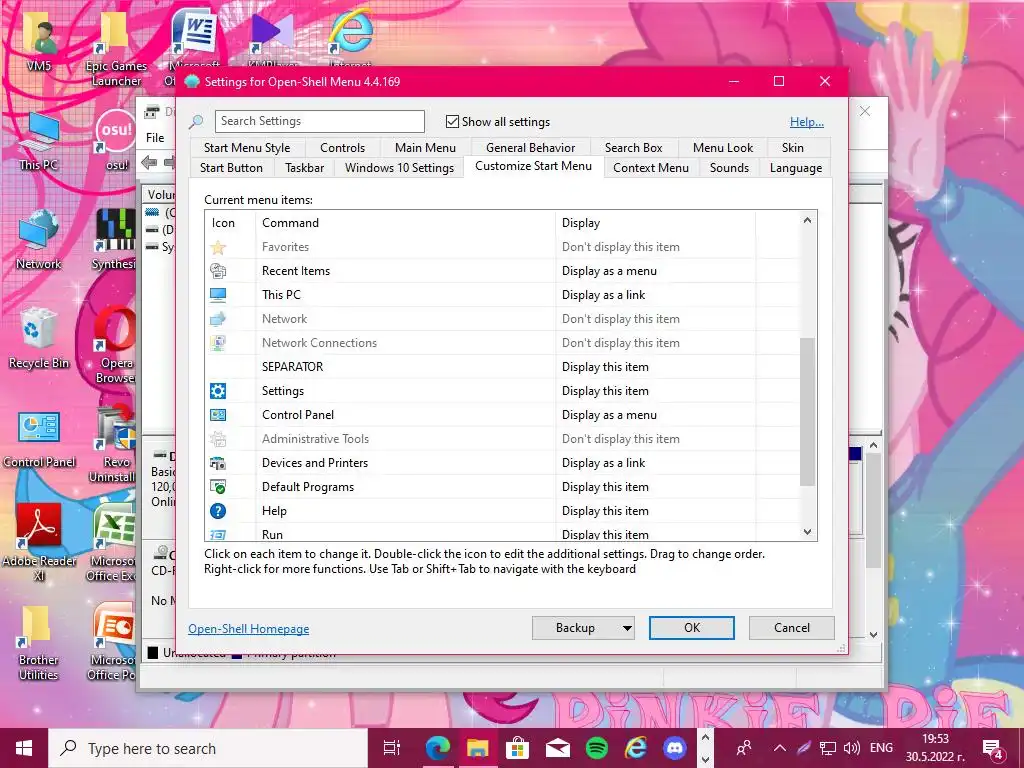Click the Backup button

[575, 628]
